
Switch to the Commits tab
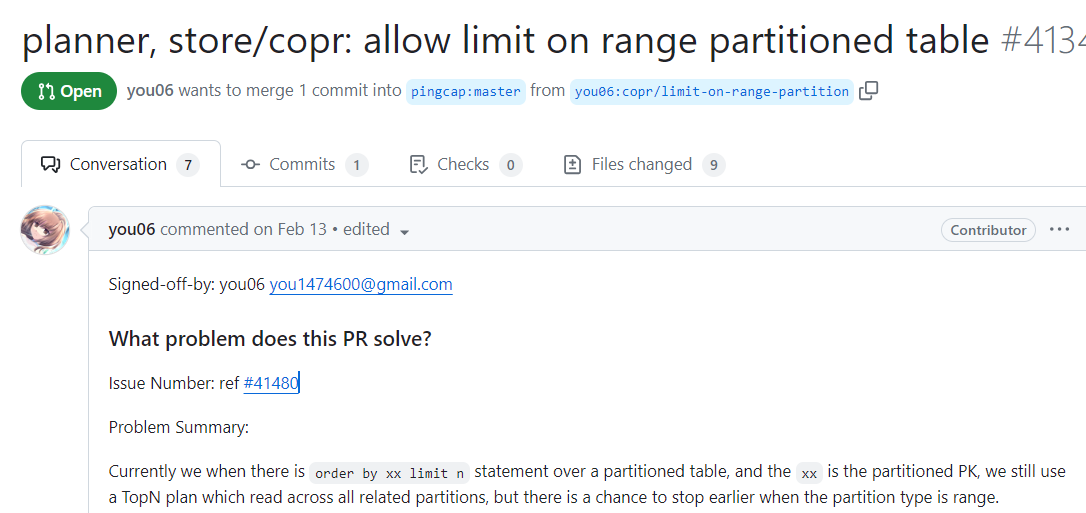tap(303, 164)
